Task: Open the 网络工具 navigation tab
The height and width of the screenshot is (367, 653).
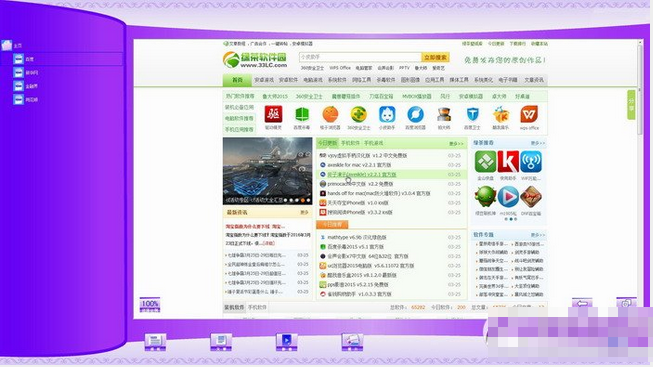Action: click(361, 80)
